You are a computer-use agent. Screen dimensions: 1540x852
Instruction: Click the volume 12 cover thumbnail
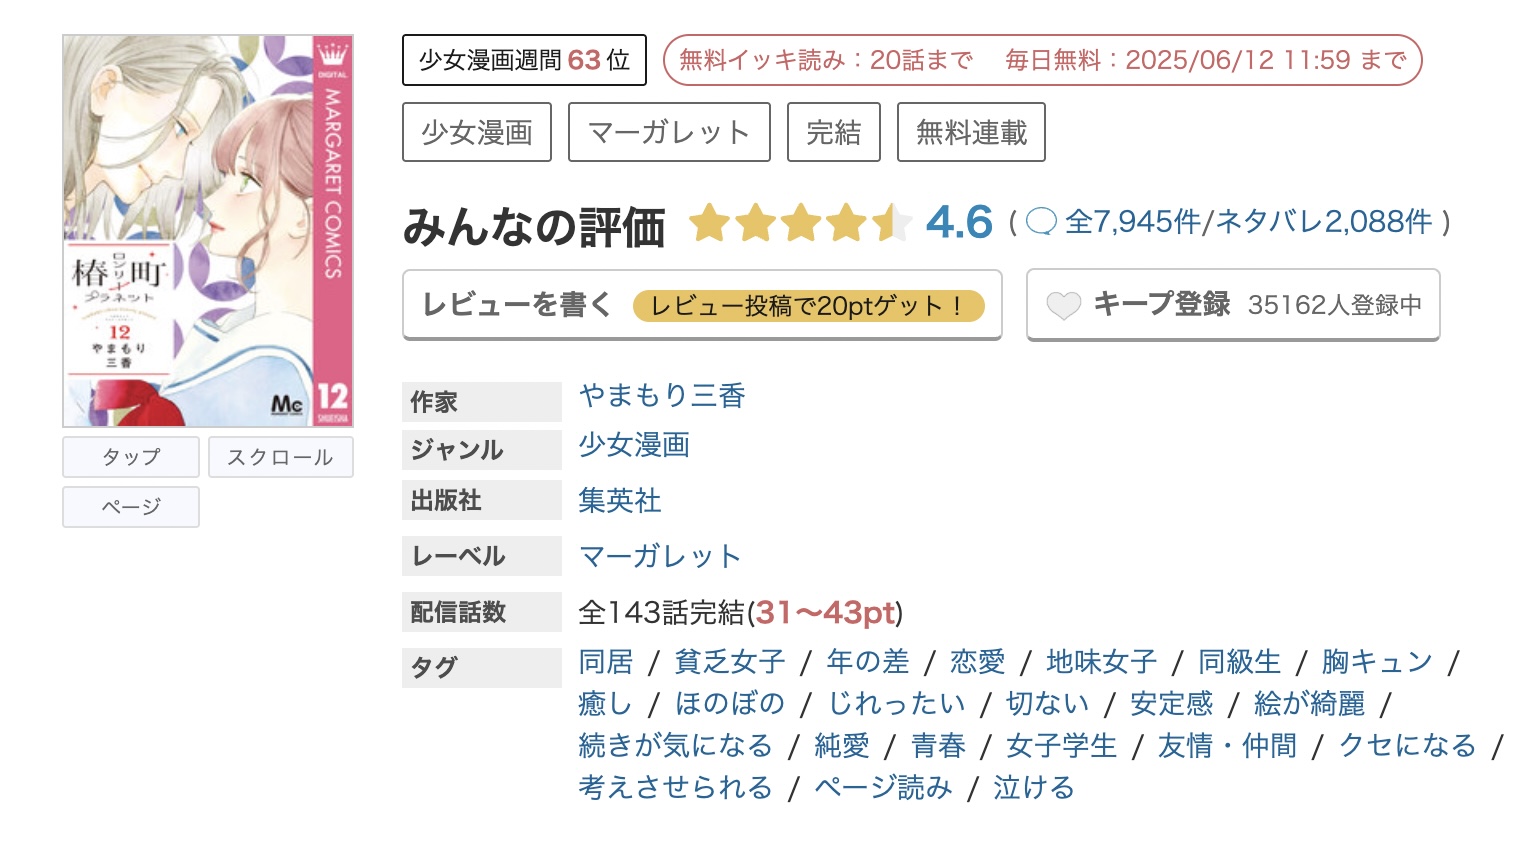(x=207, y=230)
